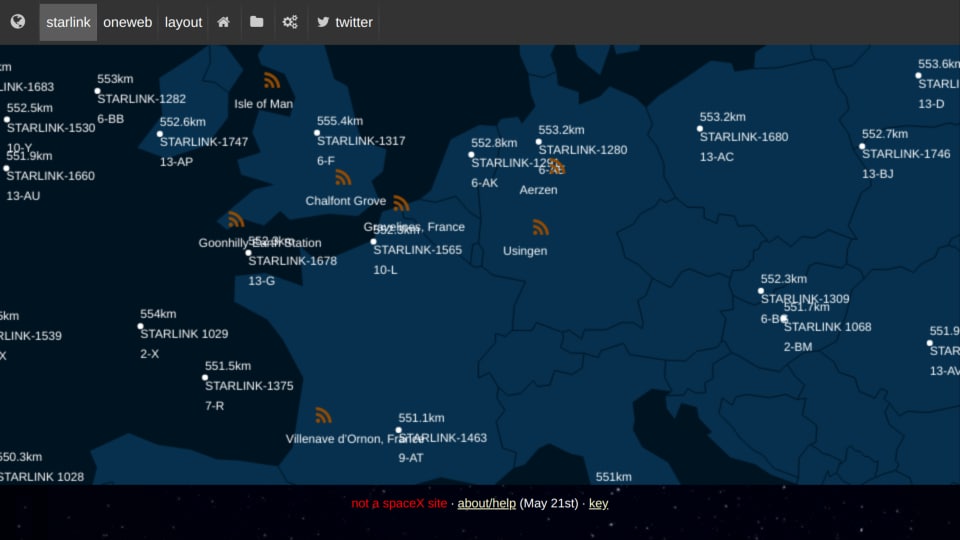Click the Isle of Man station label
Image resolution: width=960 pixels, height=540 pixels.
[263, 104]
